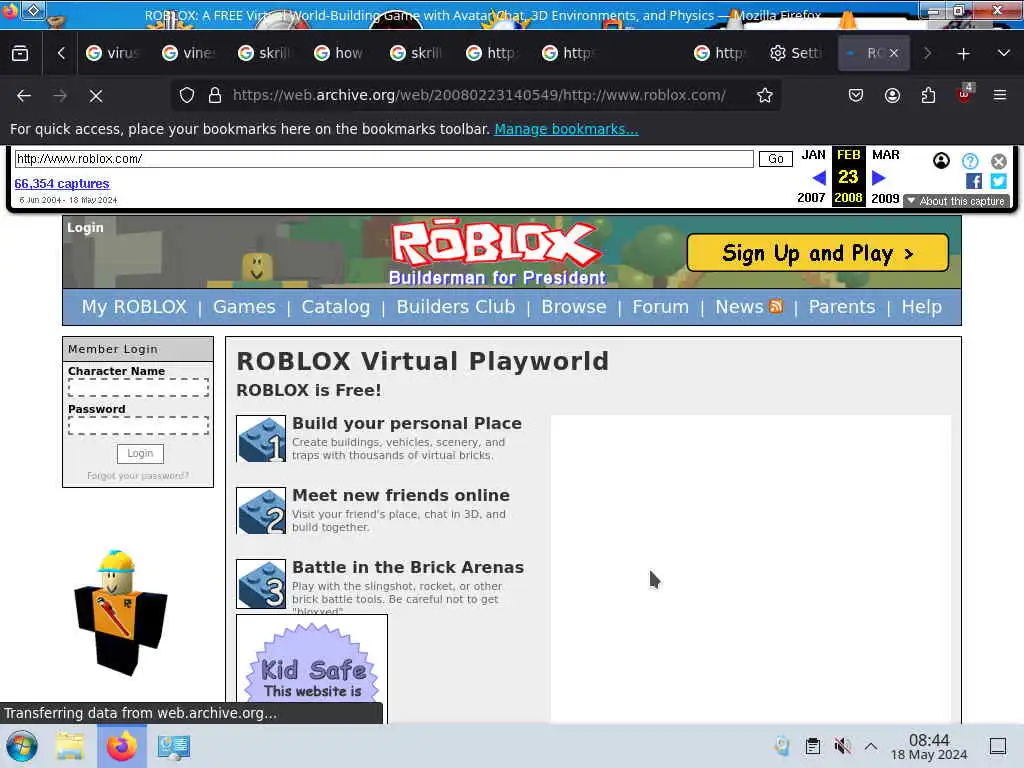This screenshot has height=768, width=1024.
Task: Open a new tab with plus button
Action: 963,54
